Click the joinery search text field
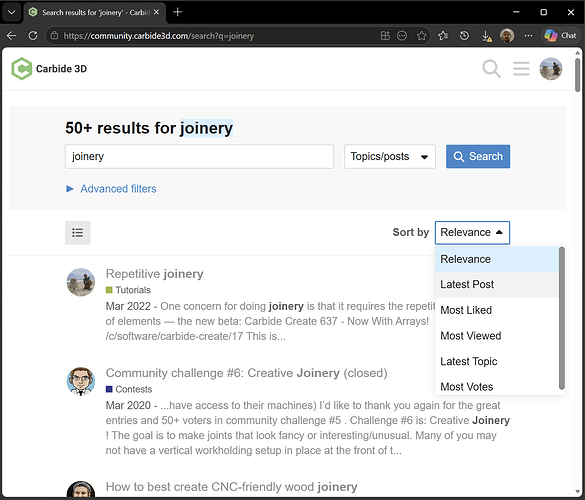 199,156
